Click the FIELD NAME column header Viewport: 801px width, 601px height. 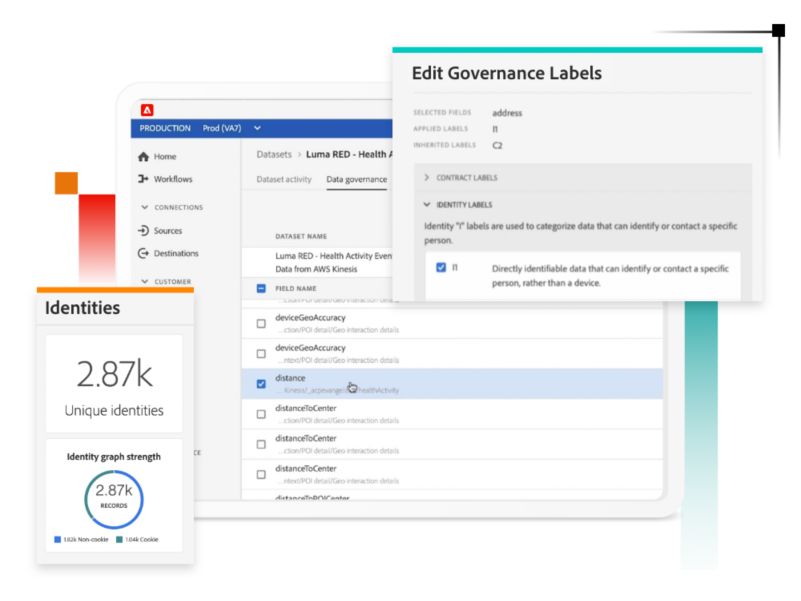coord(296,288)
